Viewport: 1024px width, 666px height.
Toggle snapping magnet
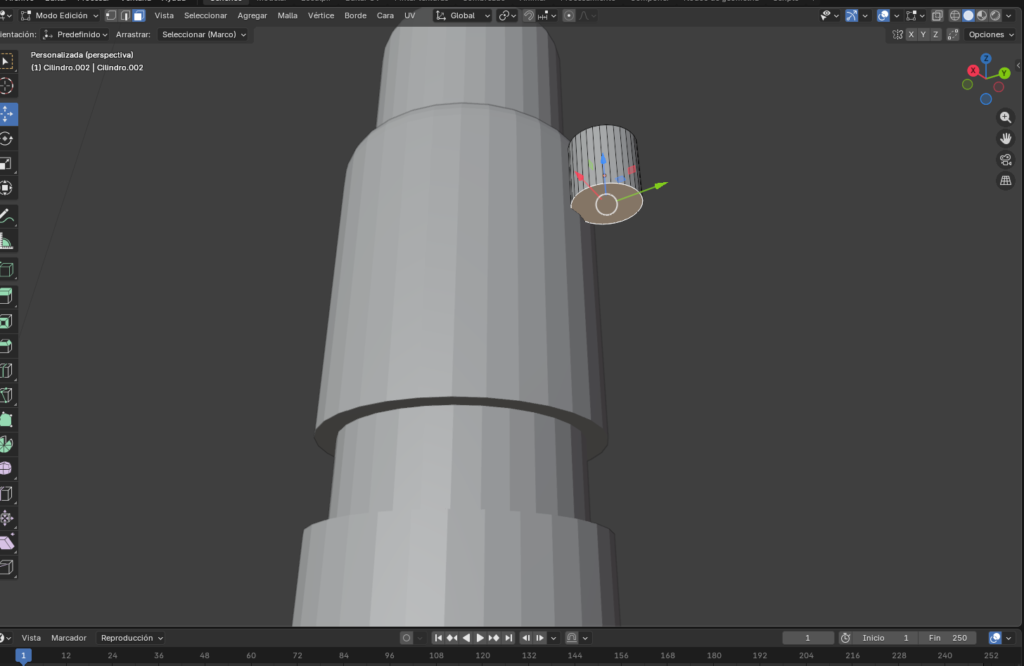529,16
